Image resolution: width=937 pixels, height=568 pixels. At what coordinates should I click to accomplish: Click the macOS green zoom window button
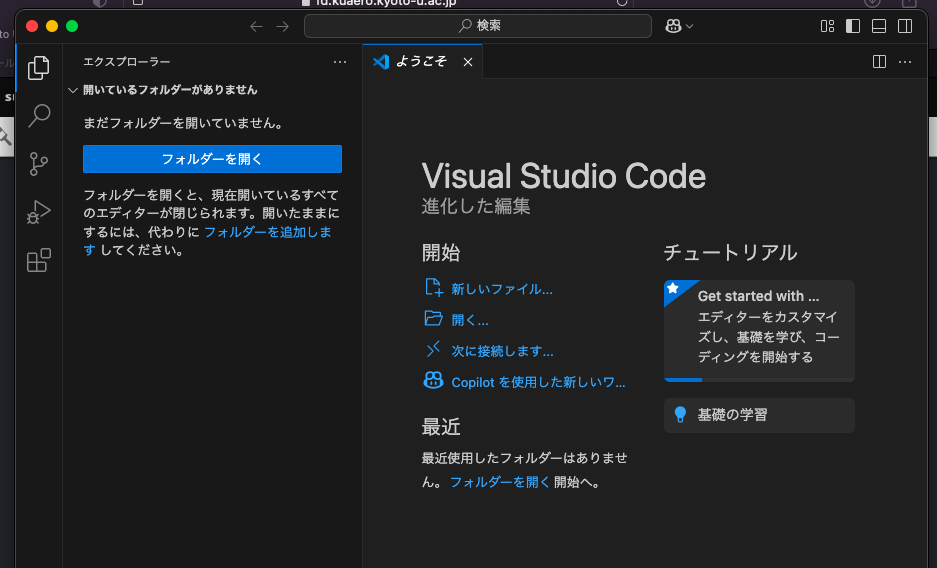tap(72, 26)
